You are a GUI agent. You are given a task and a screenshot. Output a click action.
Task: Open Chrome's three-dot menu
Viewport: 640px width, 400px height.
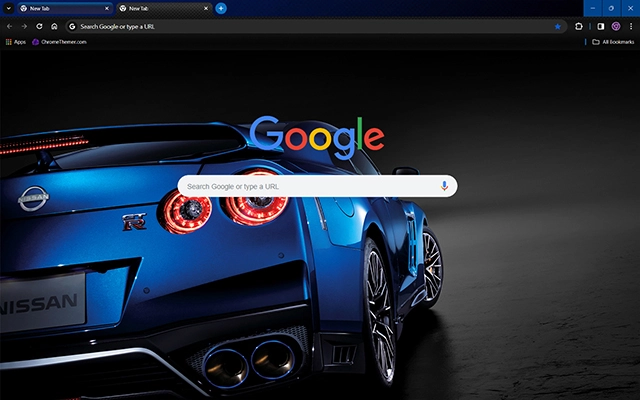(631, 27)
